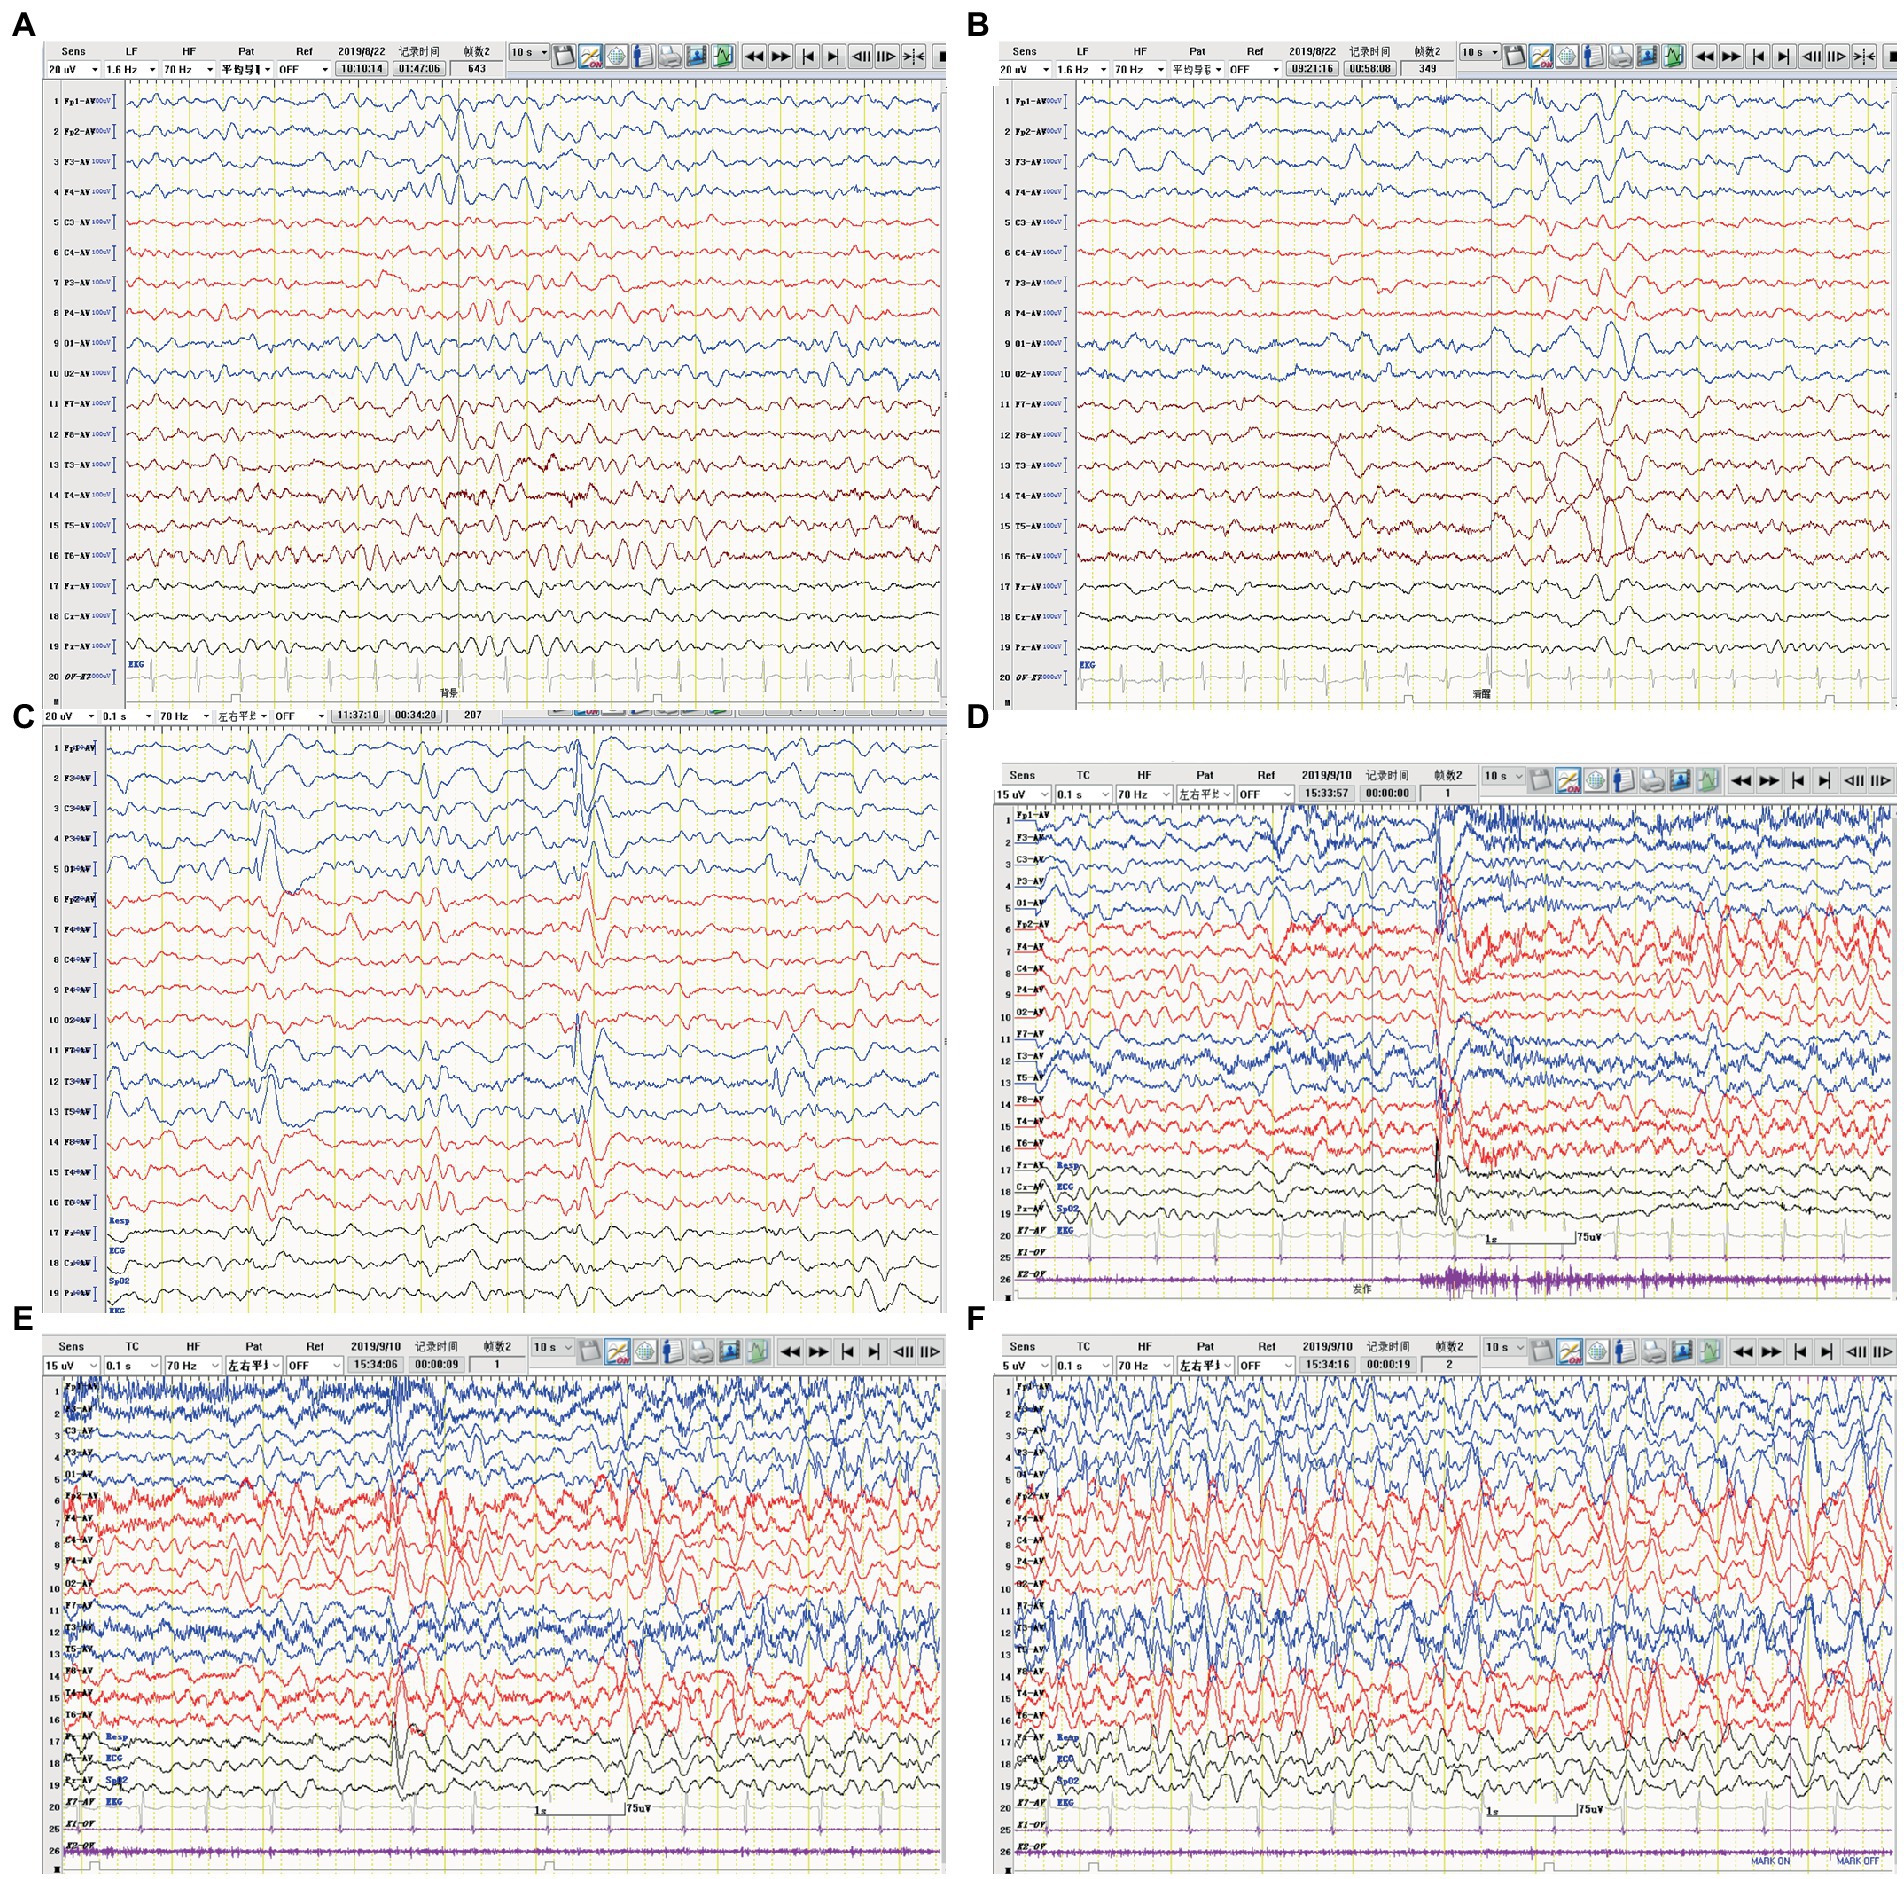Image resolution: width=1904 pixels, height=1879 pixels.
Task: Open the video picture icon in panel D
Action: pos(1680,781)
